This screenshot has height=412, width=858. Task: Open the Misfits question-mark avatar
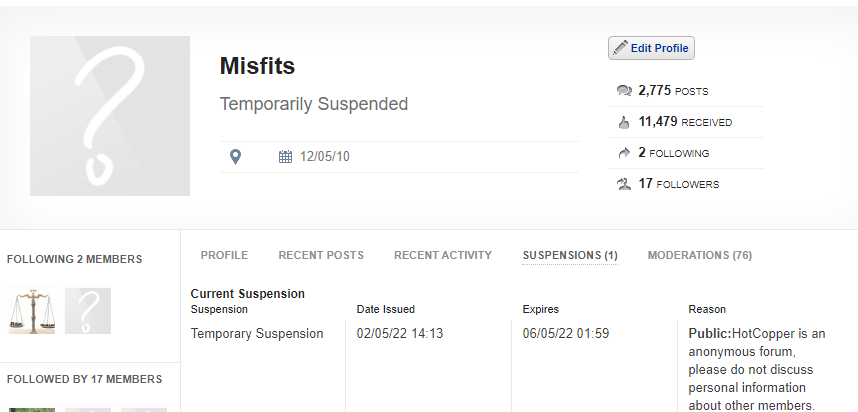[x=110, y=116]
